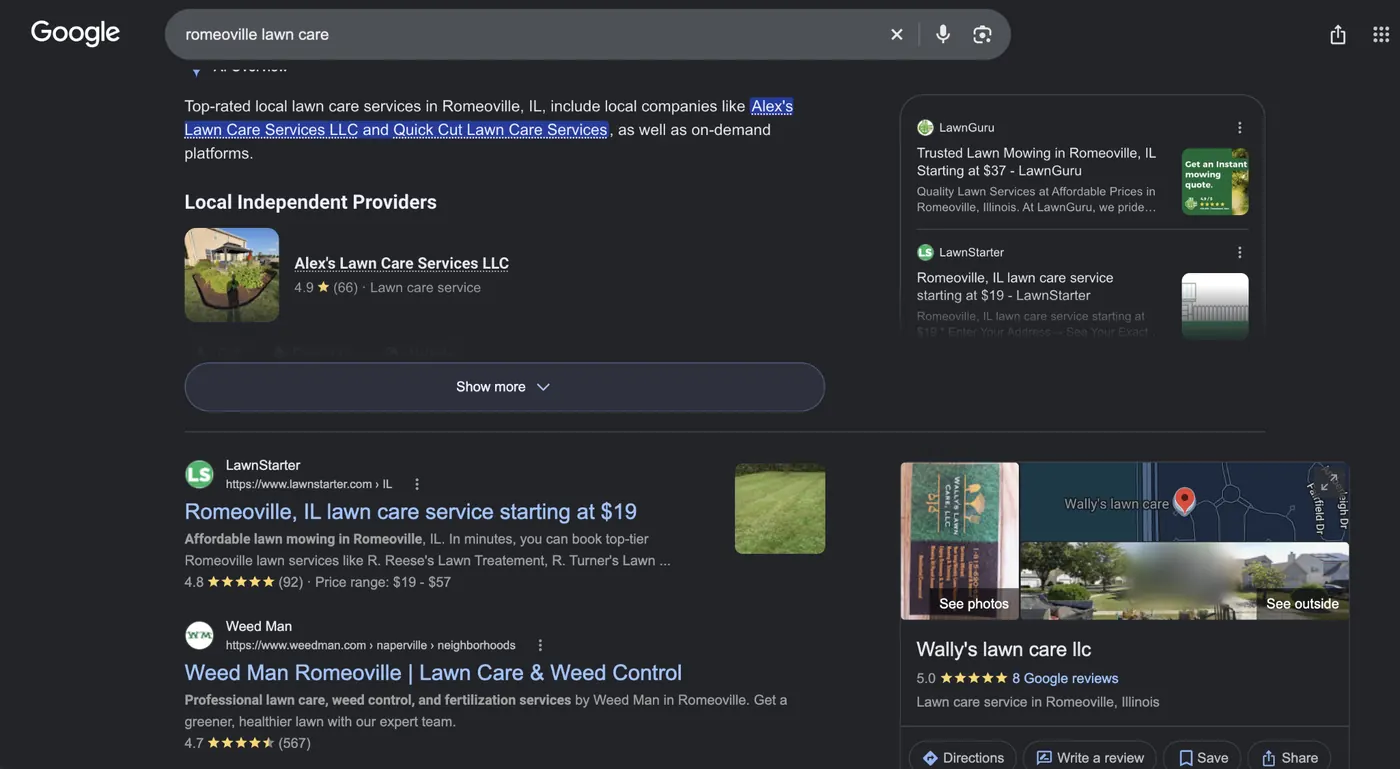Click the LawnGuru instant mowing quote image
Screen dimensions: 1400x769
(1215, 182)
